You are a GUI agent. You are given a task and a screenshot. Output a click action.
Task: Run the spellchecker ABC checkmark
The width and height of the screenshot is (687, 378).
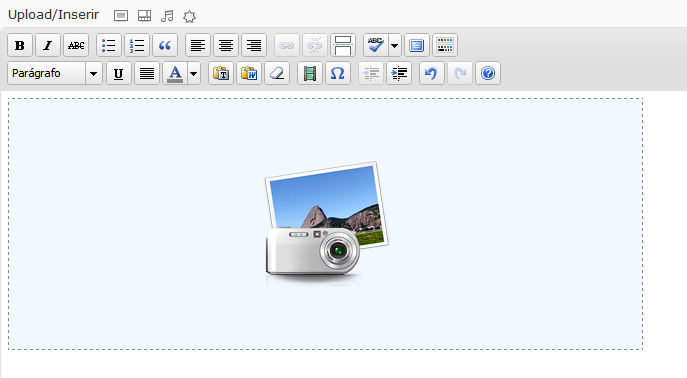click(375, 45)
